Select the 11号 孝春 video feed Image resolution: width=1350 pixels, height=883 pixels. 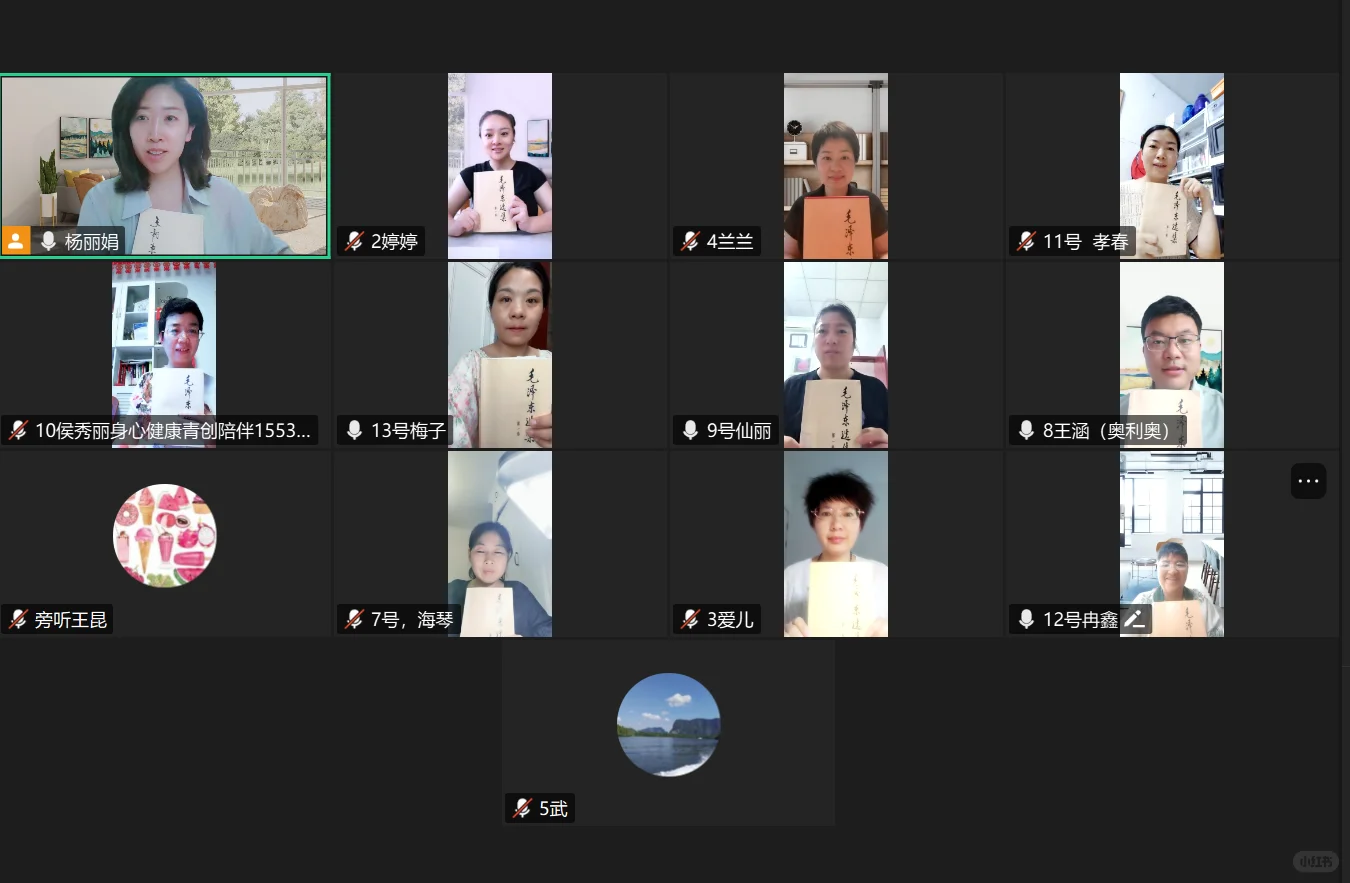1172,166
